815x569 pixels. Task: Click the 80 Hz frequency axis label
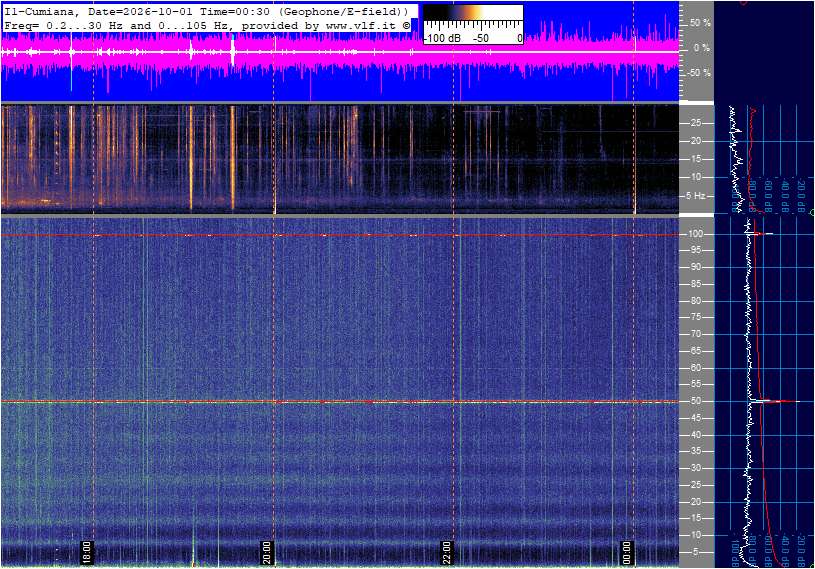695,301
